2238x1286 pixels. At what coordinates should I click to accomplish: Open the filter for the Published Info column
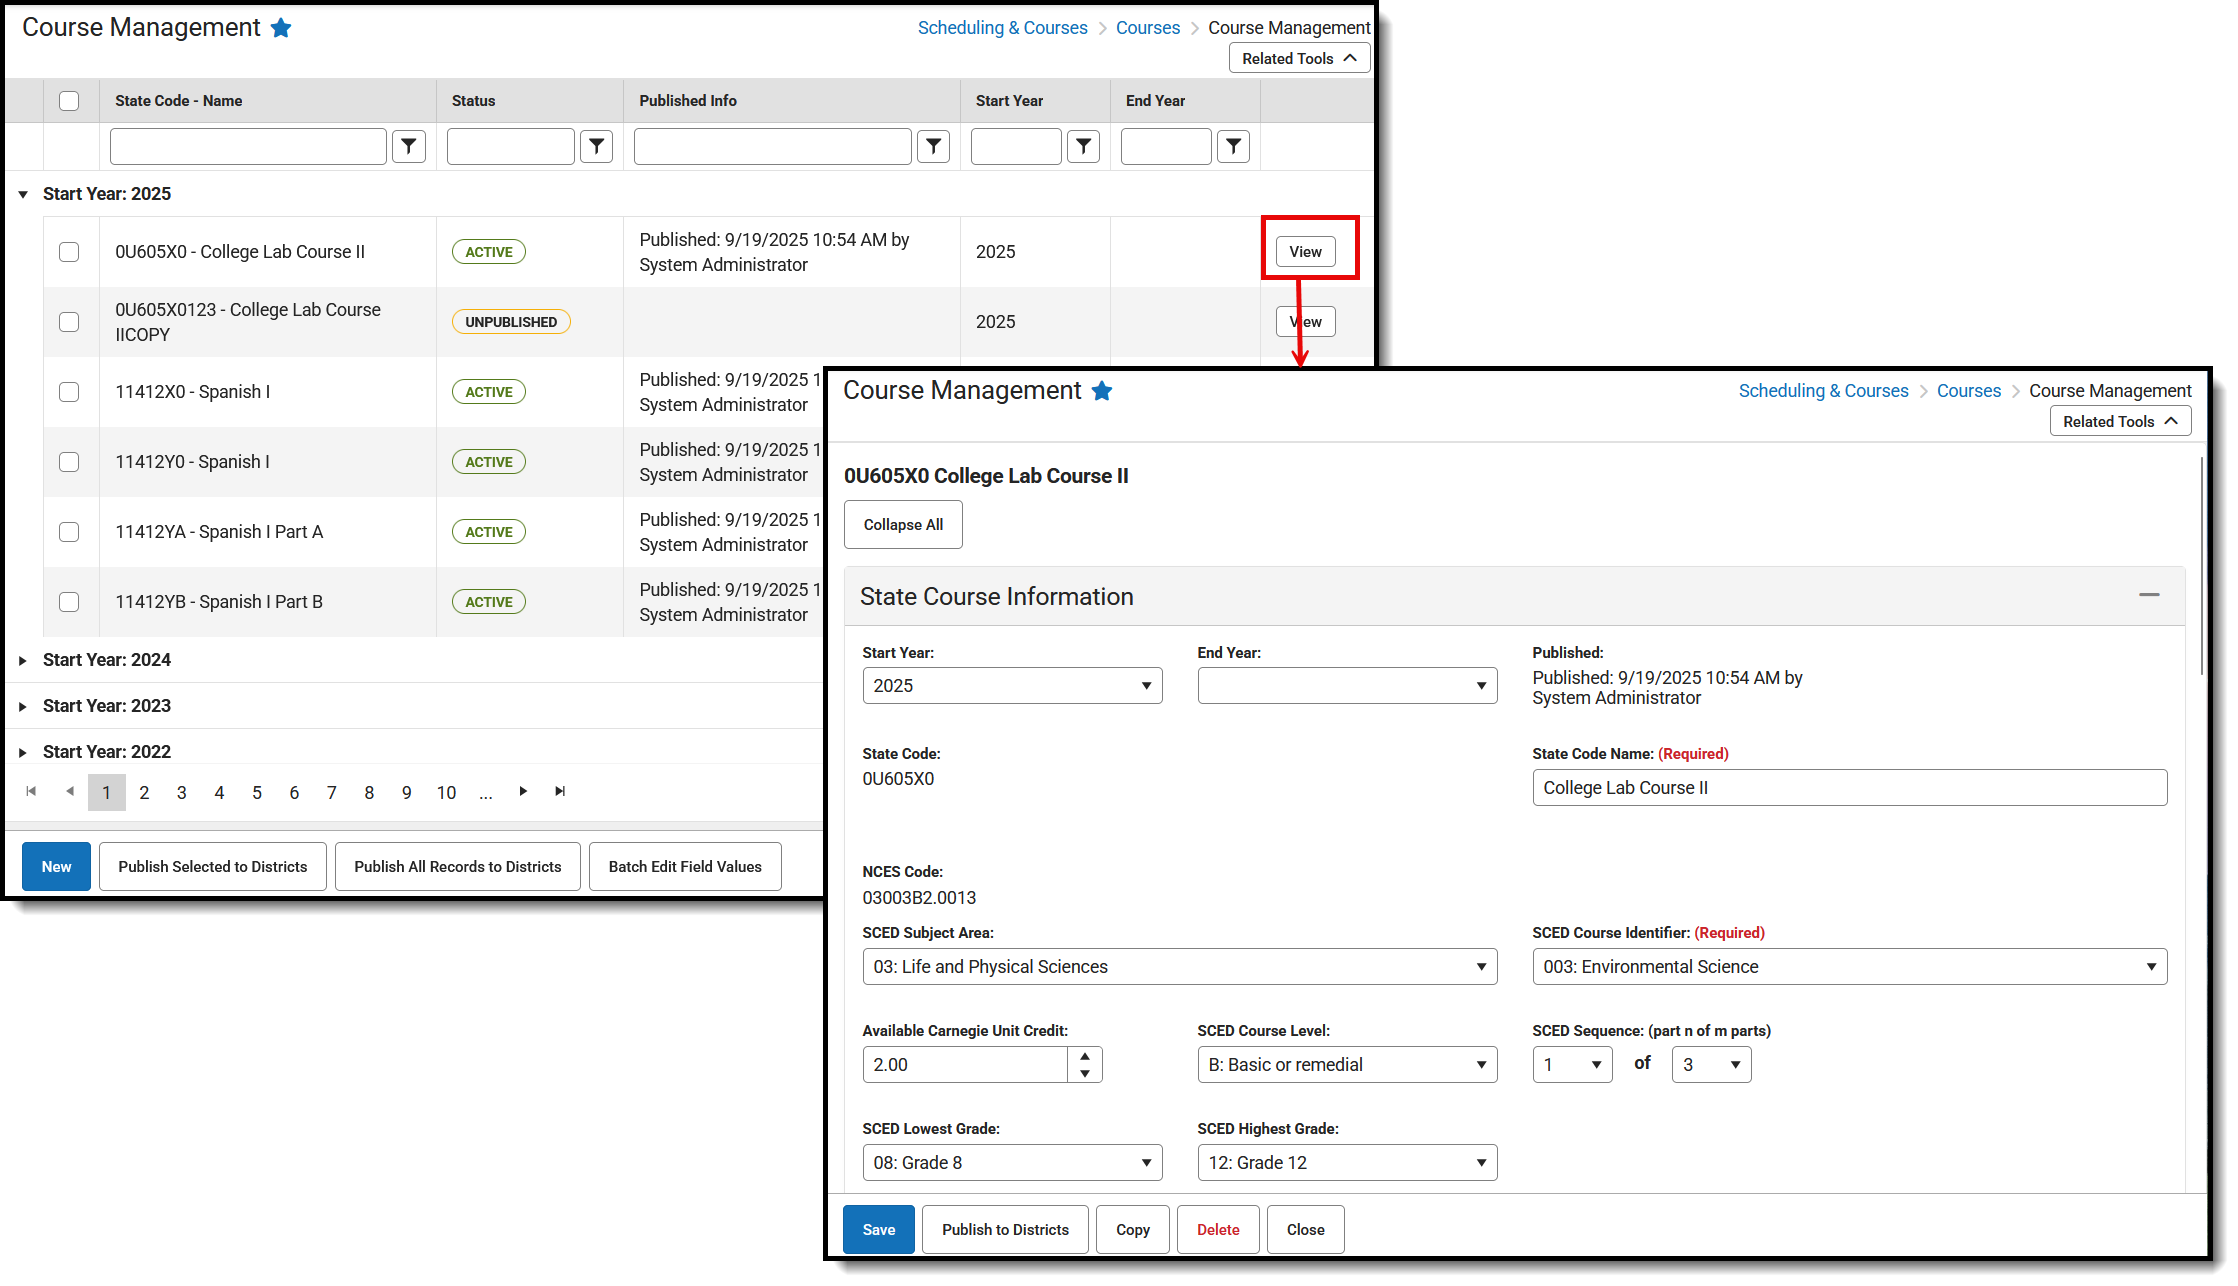click(934, 146)
